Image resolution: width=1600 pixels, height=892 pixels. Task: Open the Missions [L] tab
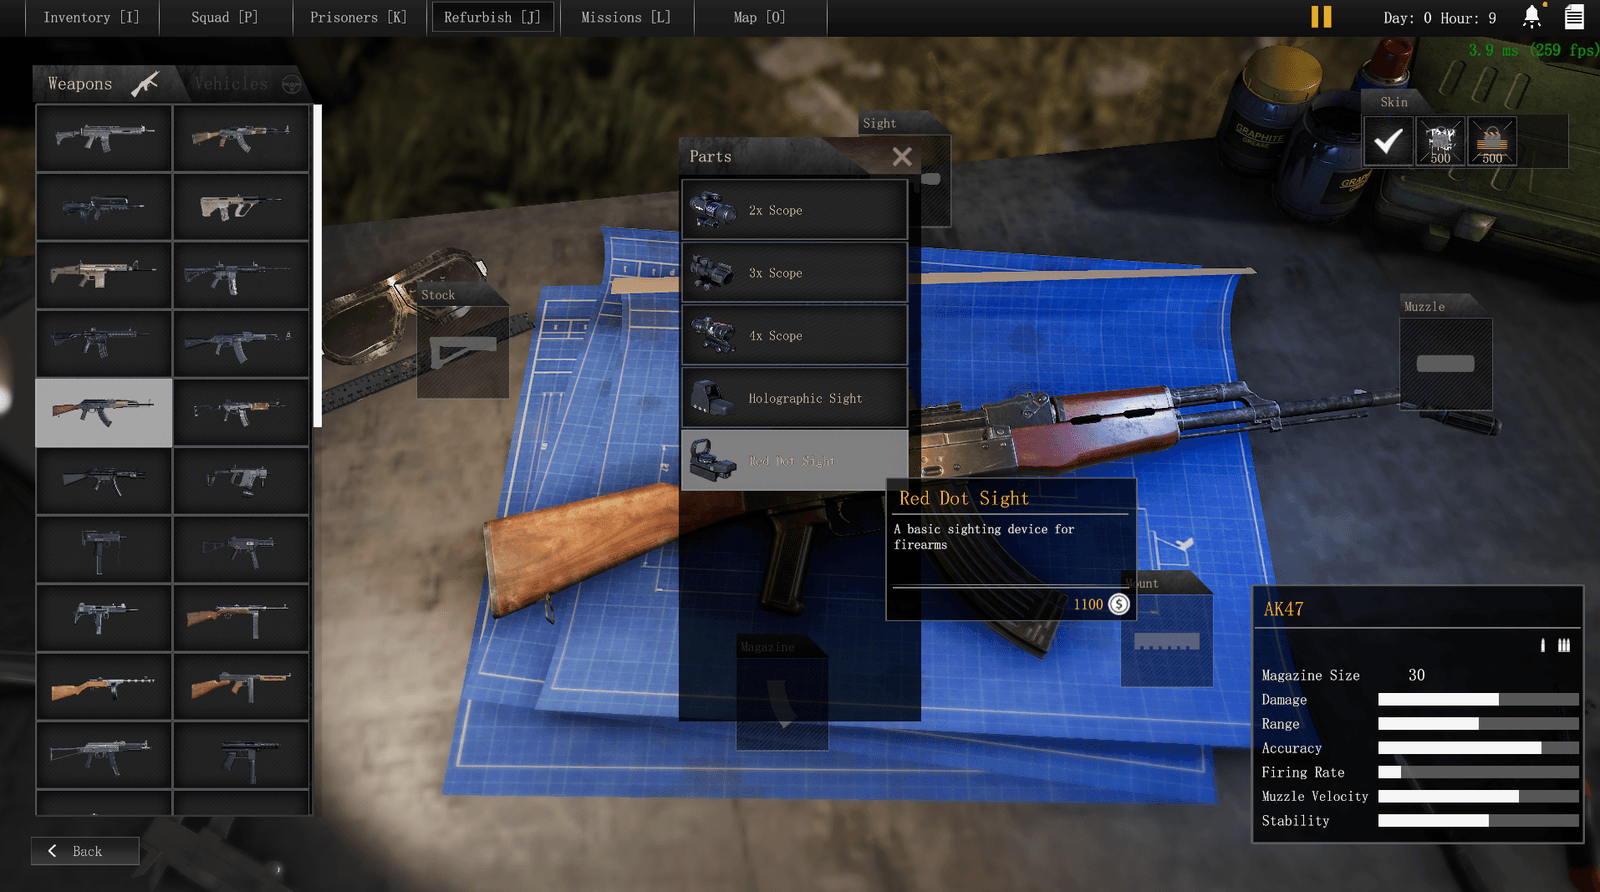pos(626,17)
